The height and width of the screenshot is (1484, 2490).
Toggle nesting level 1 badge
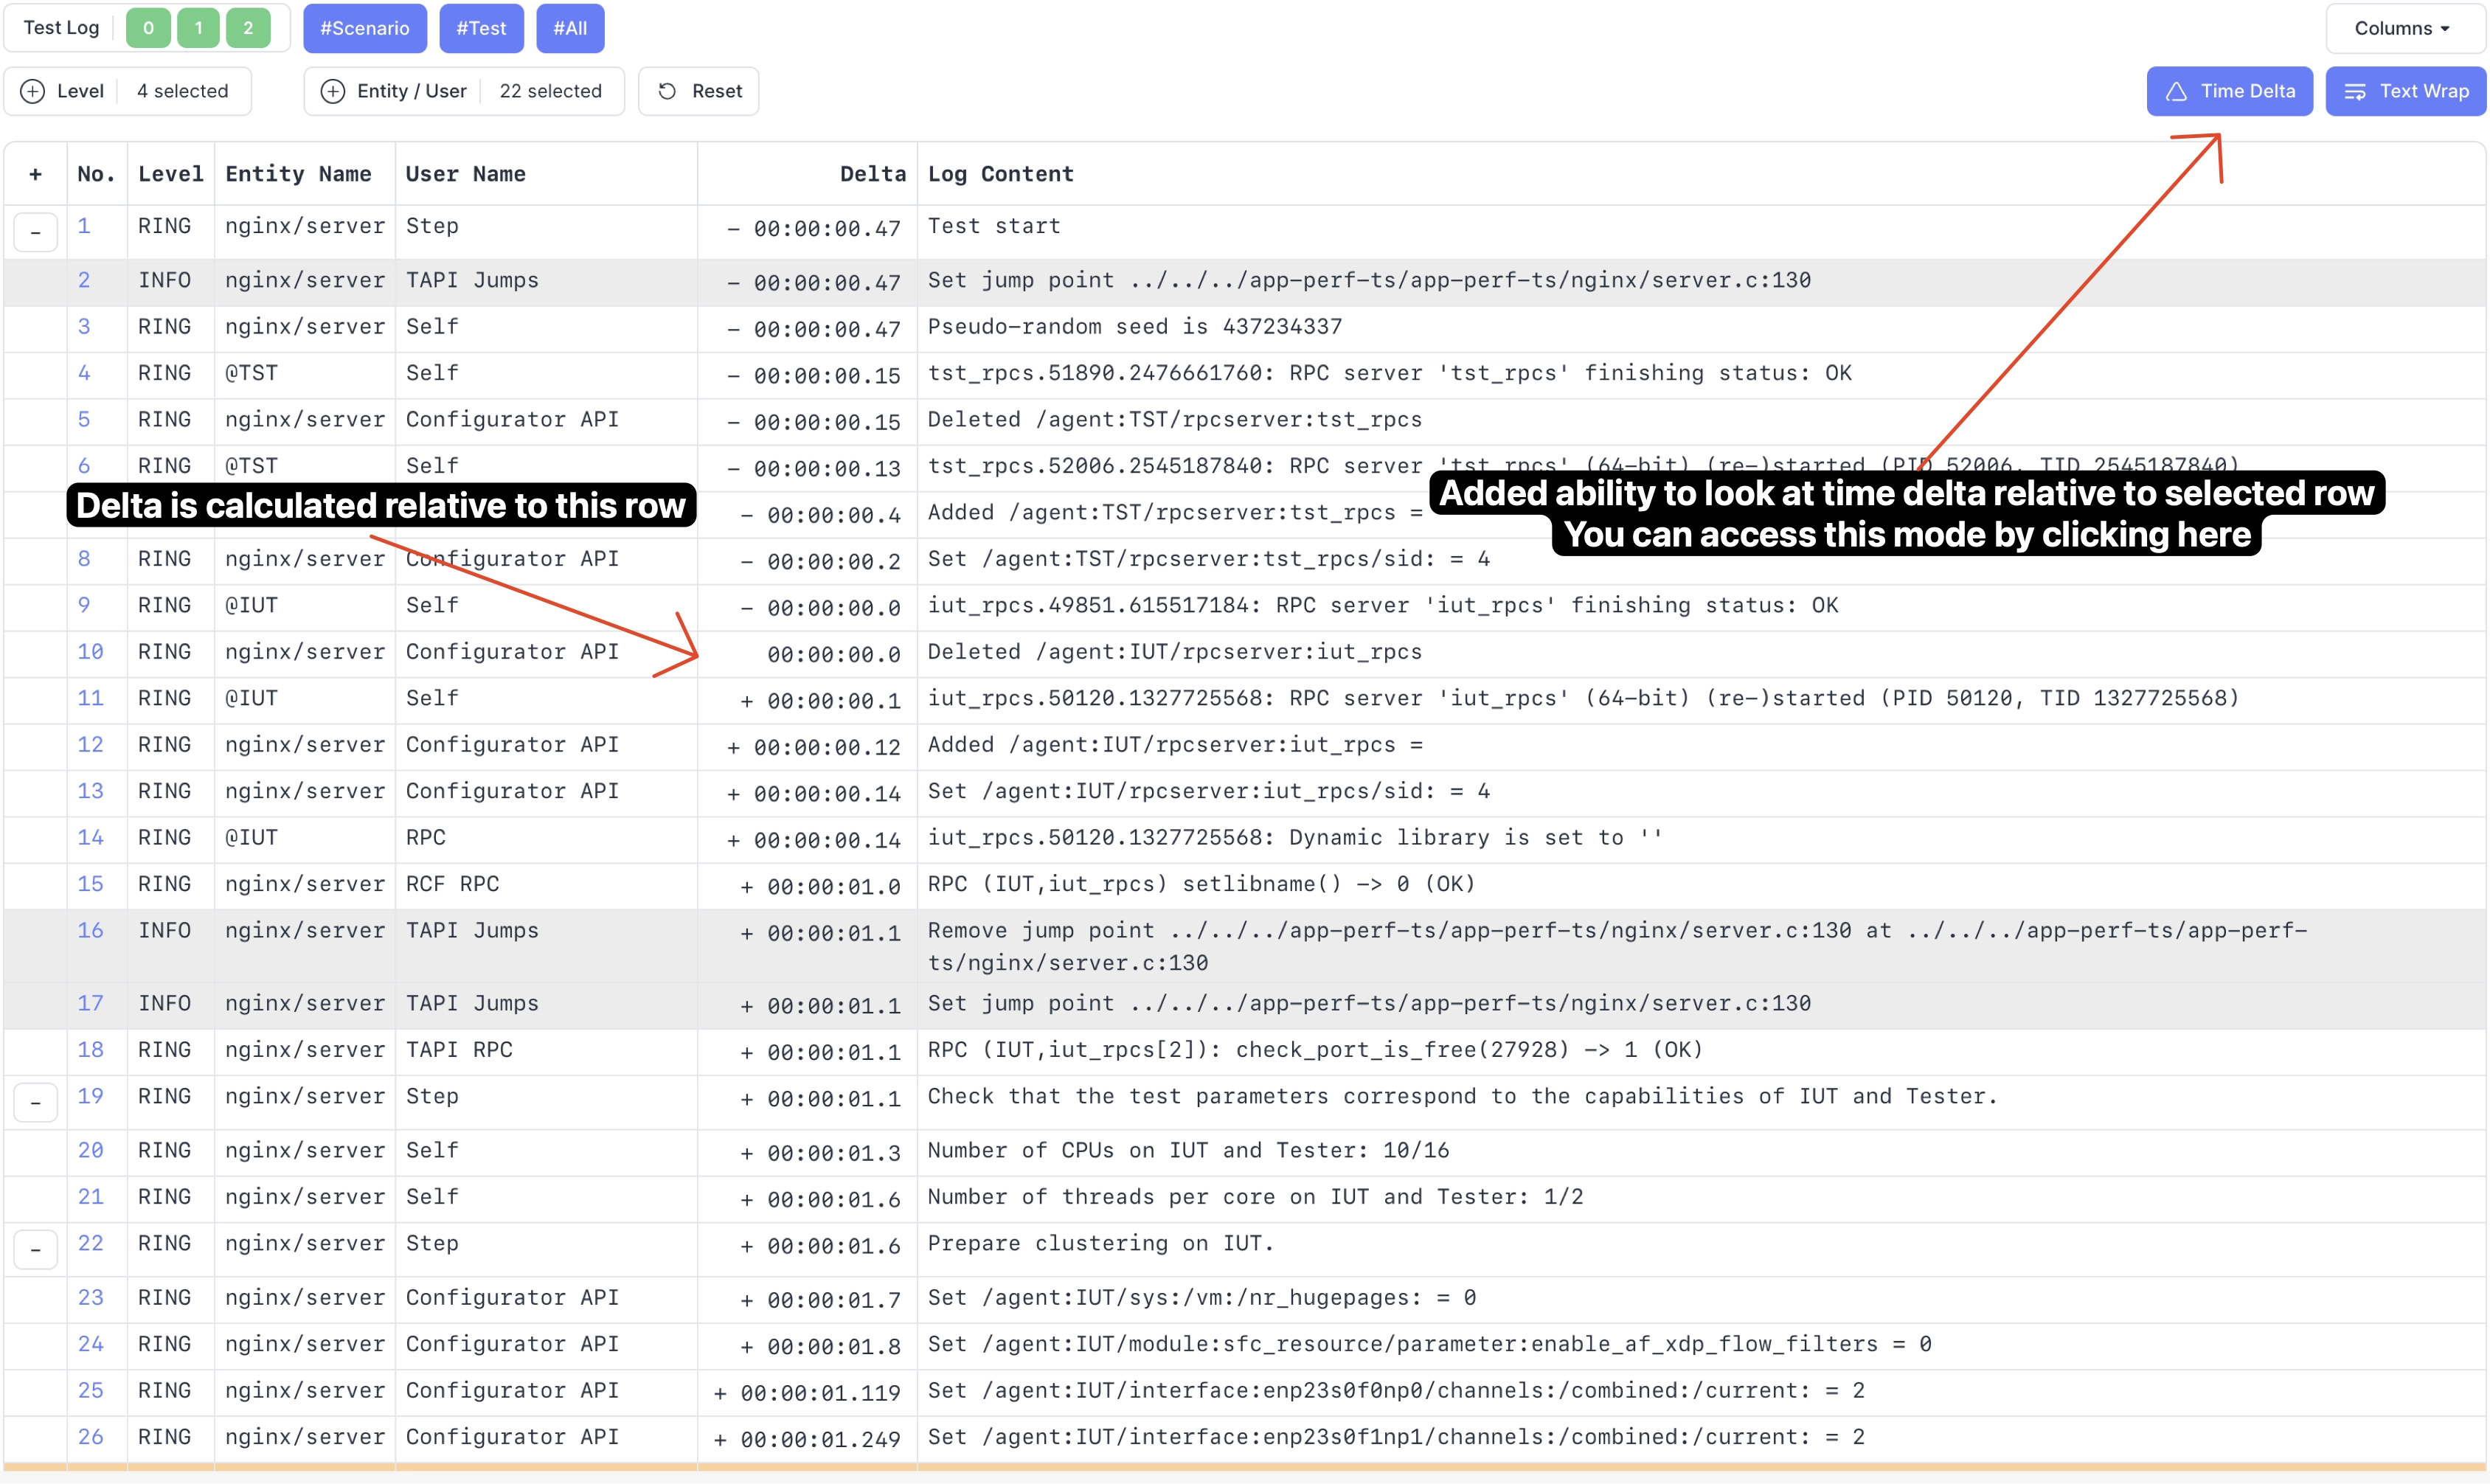[x=198, y=28]
